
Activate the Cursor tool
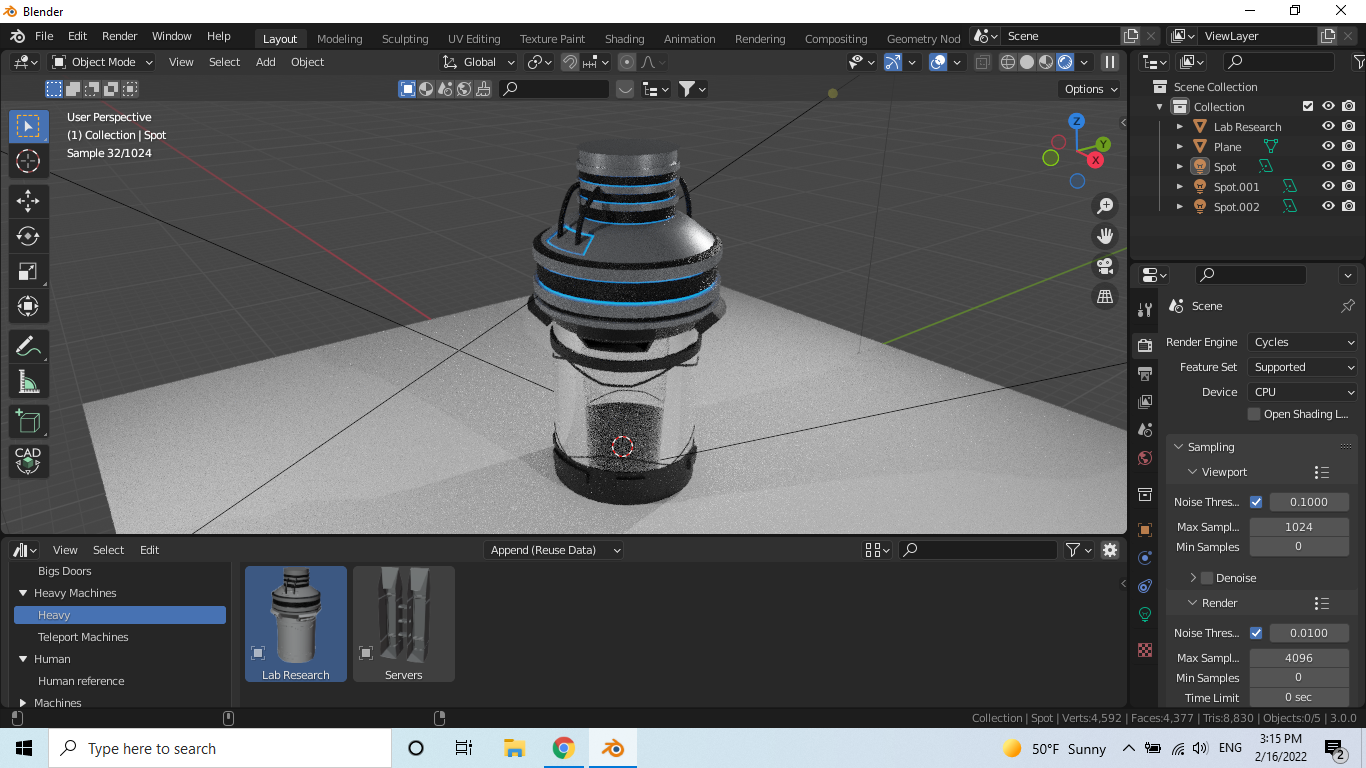28,161
